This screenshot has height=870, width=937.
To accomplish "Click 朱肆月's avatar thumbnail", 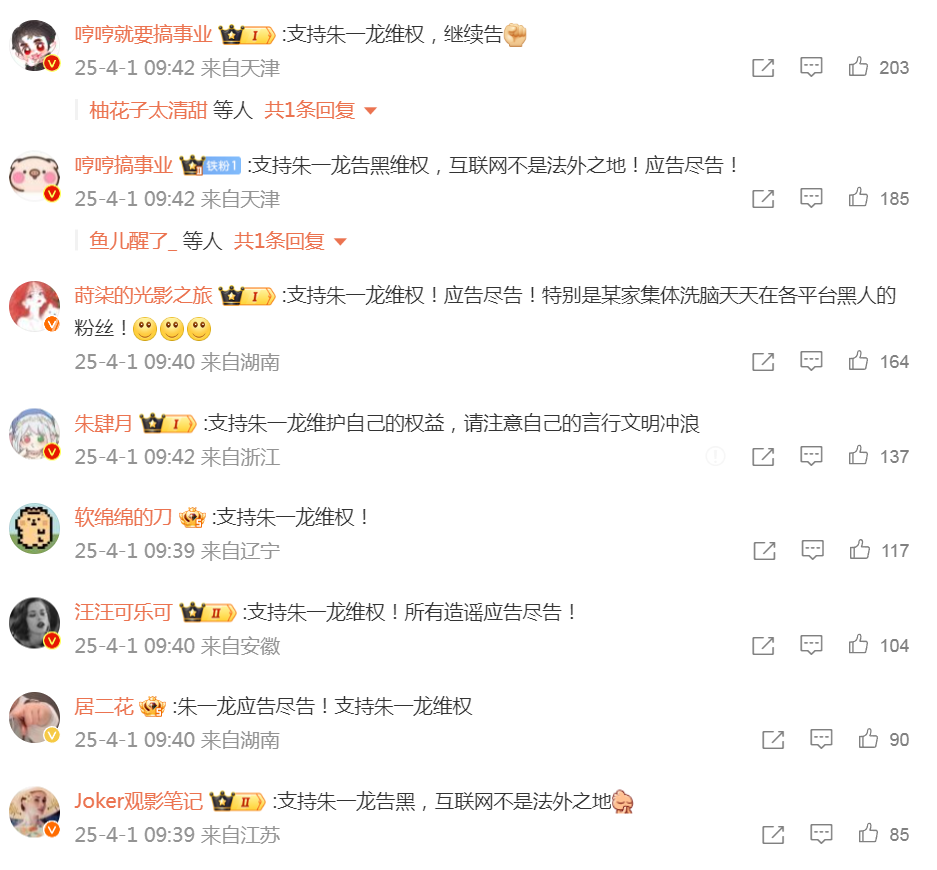I will [35, 434].
